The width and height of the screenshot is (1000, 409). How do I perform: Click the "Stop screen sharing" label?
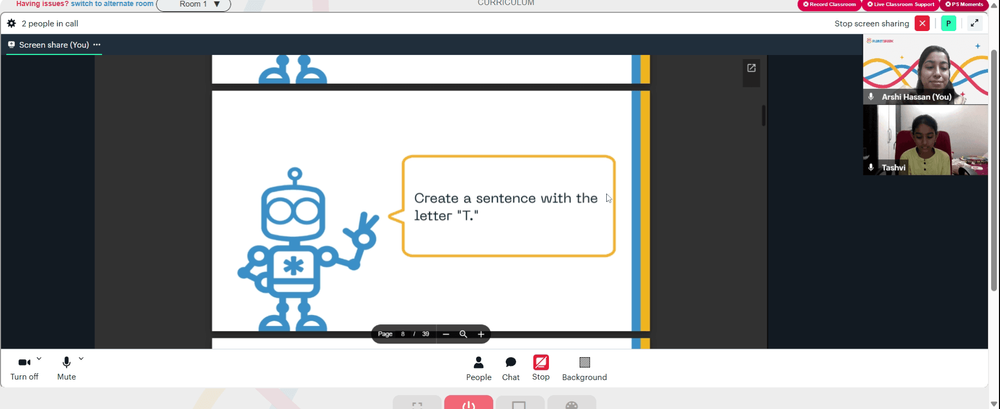coord(872,24)
